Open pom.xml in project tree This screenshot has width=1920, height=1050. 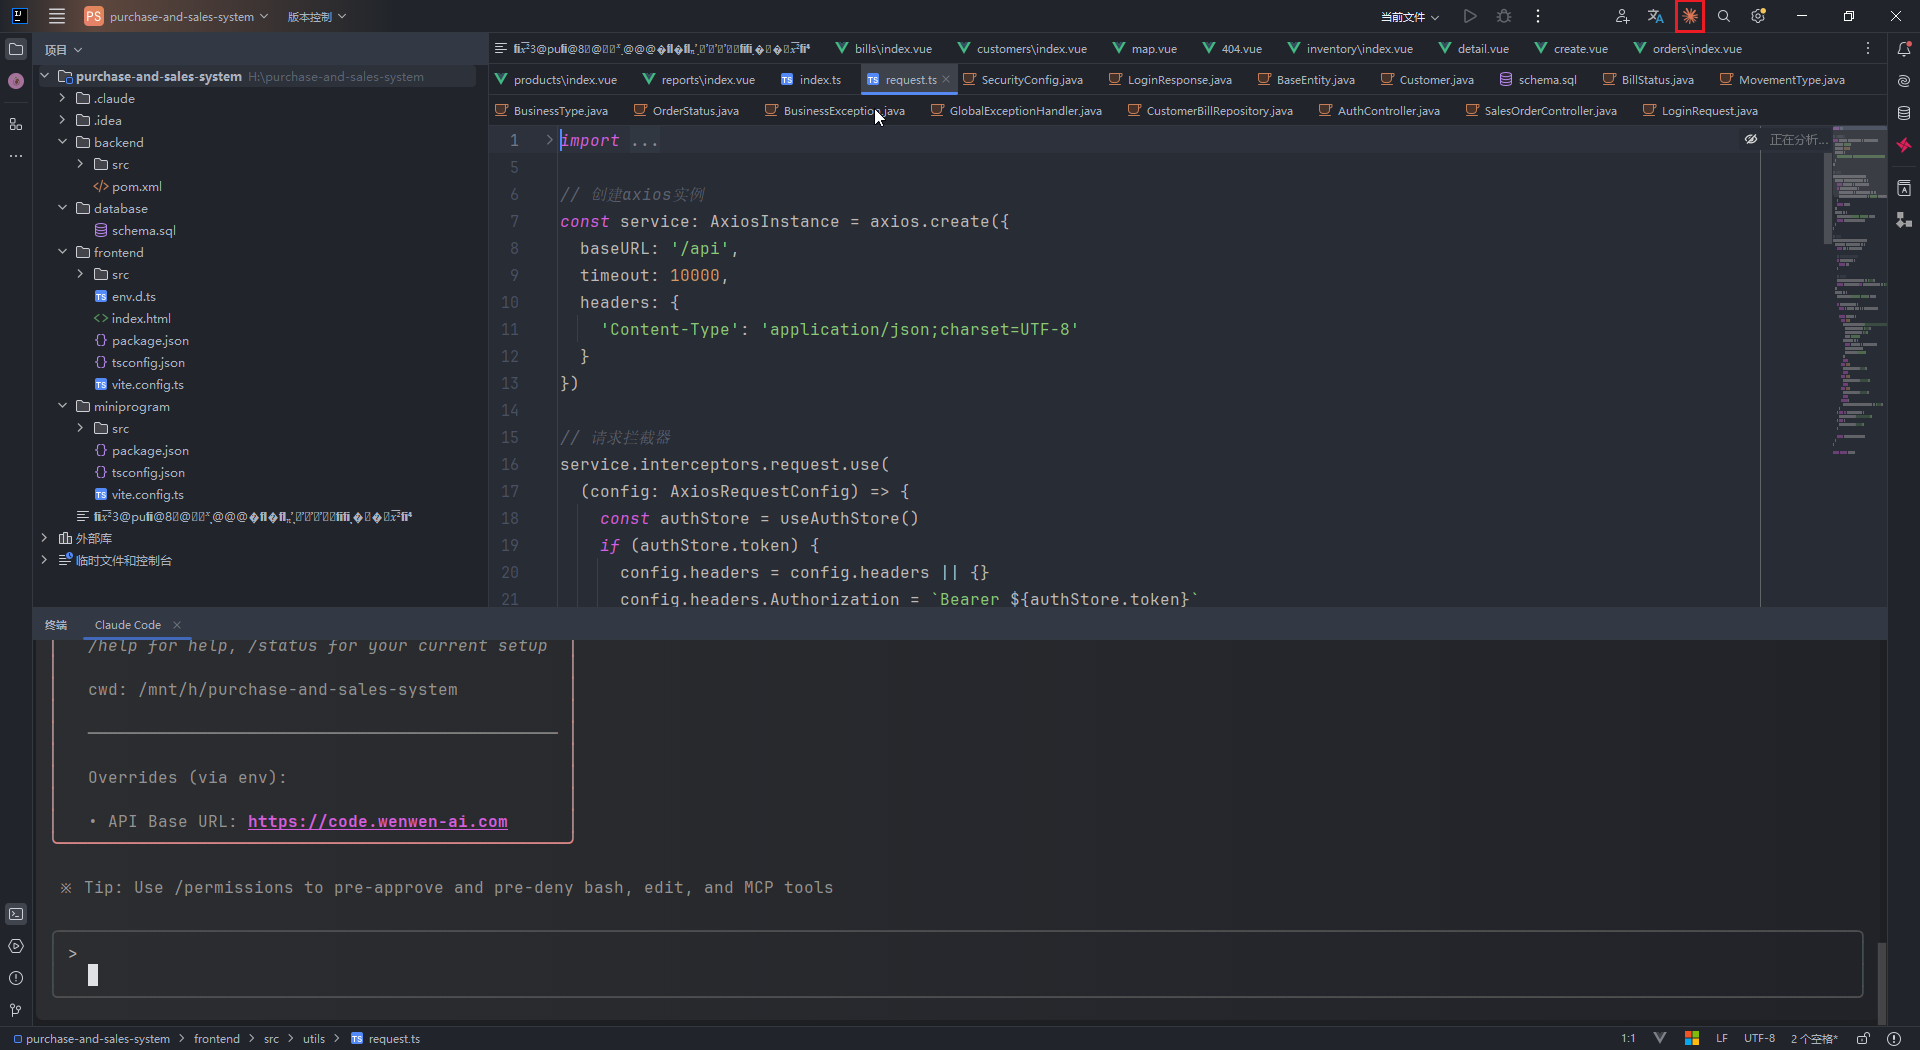[136, 186]
